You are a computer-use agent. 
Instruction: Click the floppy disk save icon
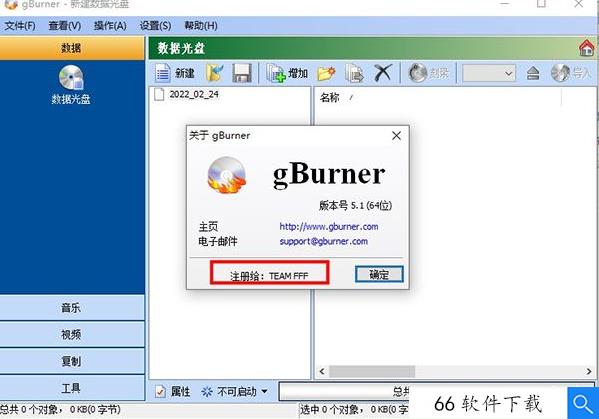pos(242,73)
